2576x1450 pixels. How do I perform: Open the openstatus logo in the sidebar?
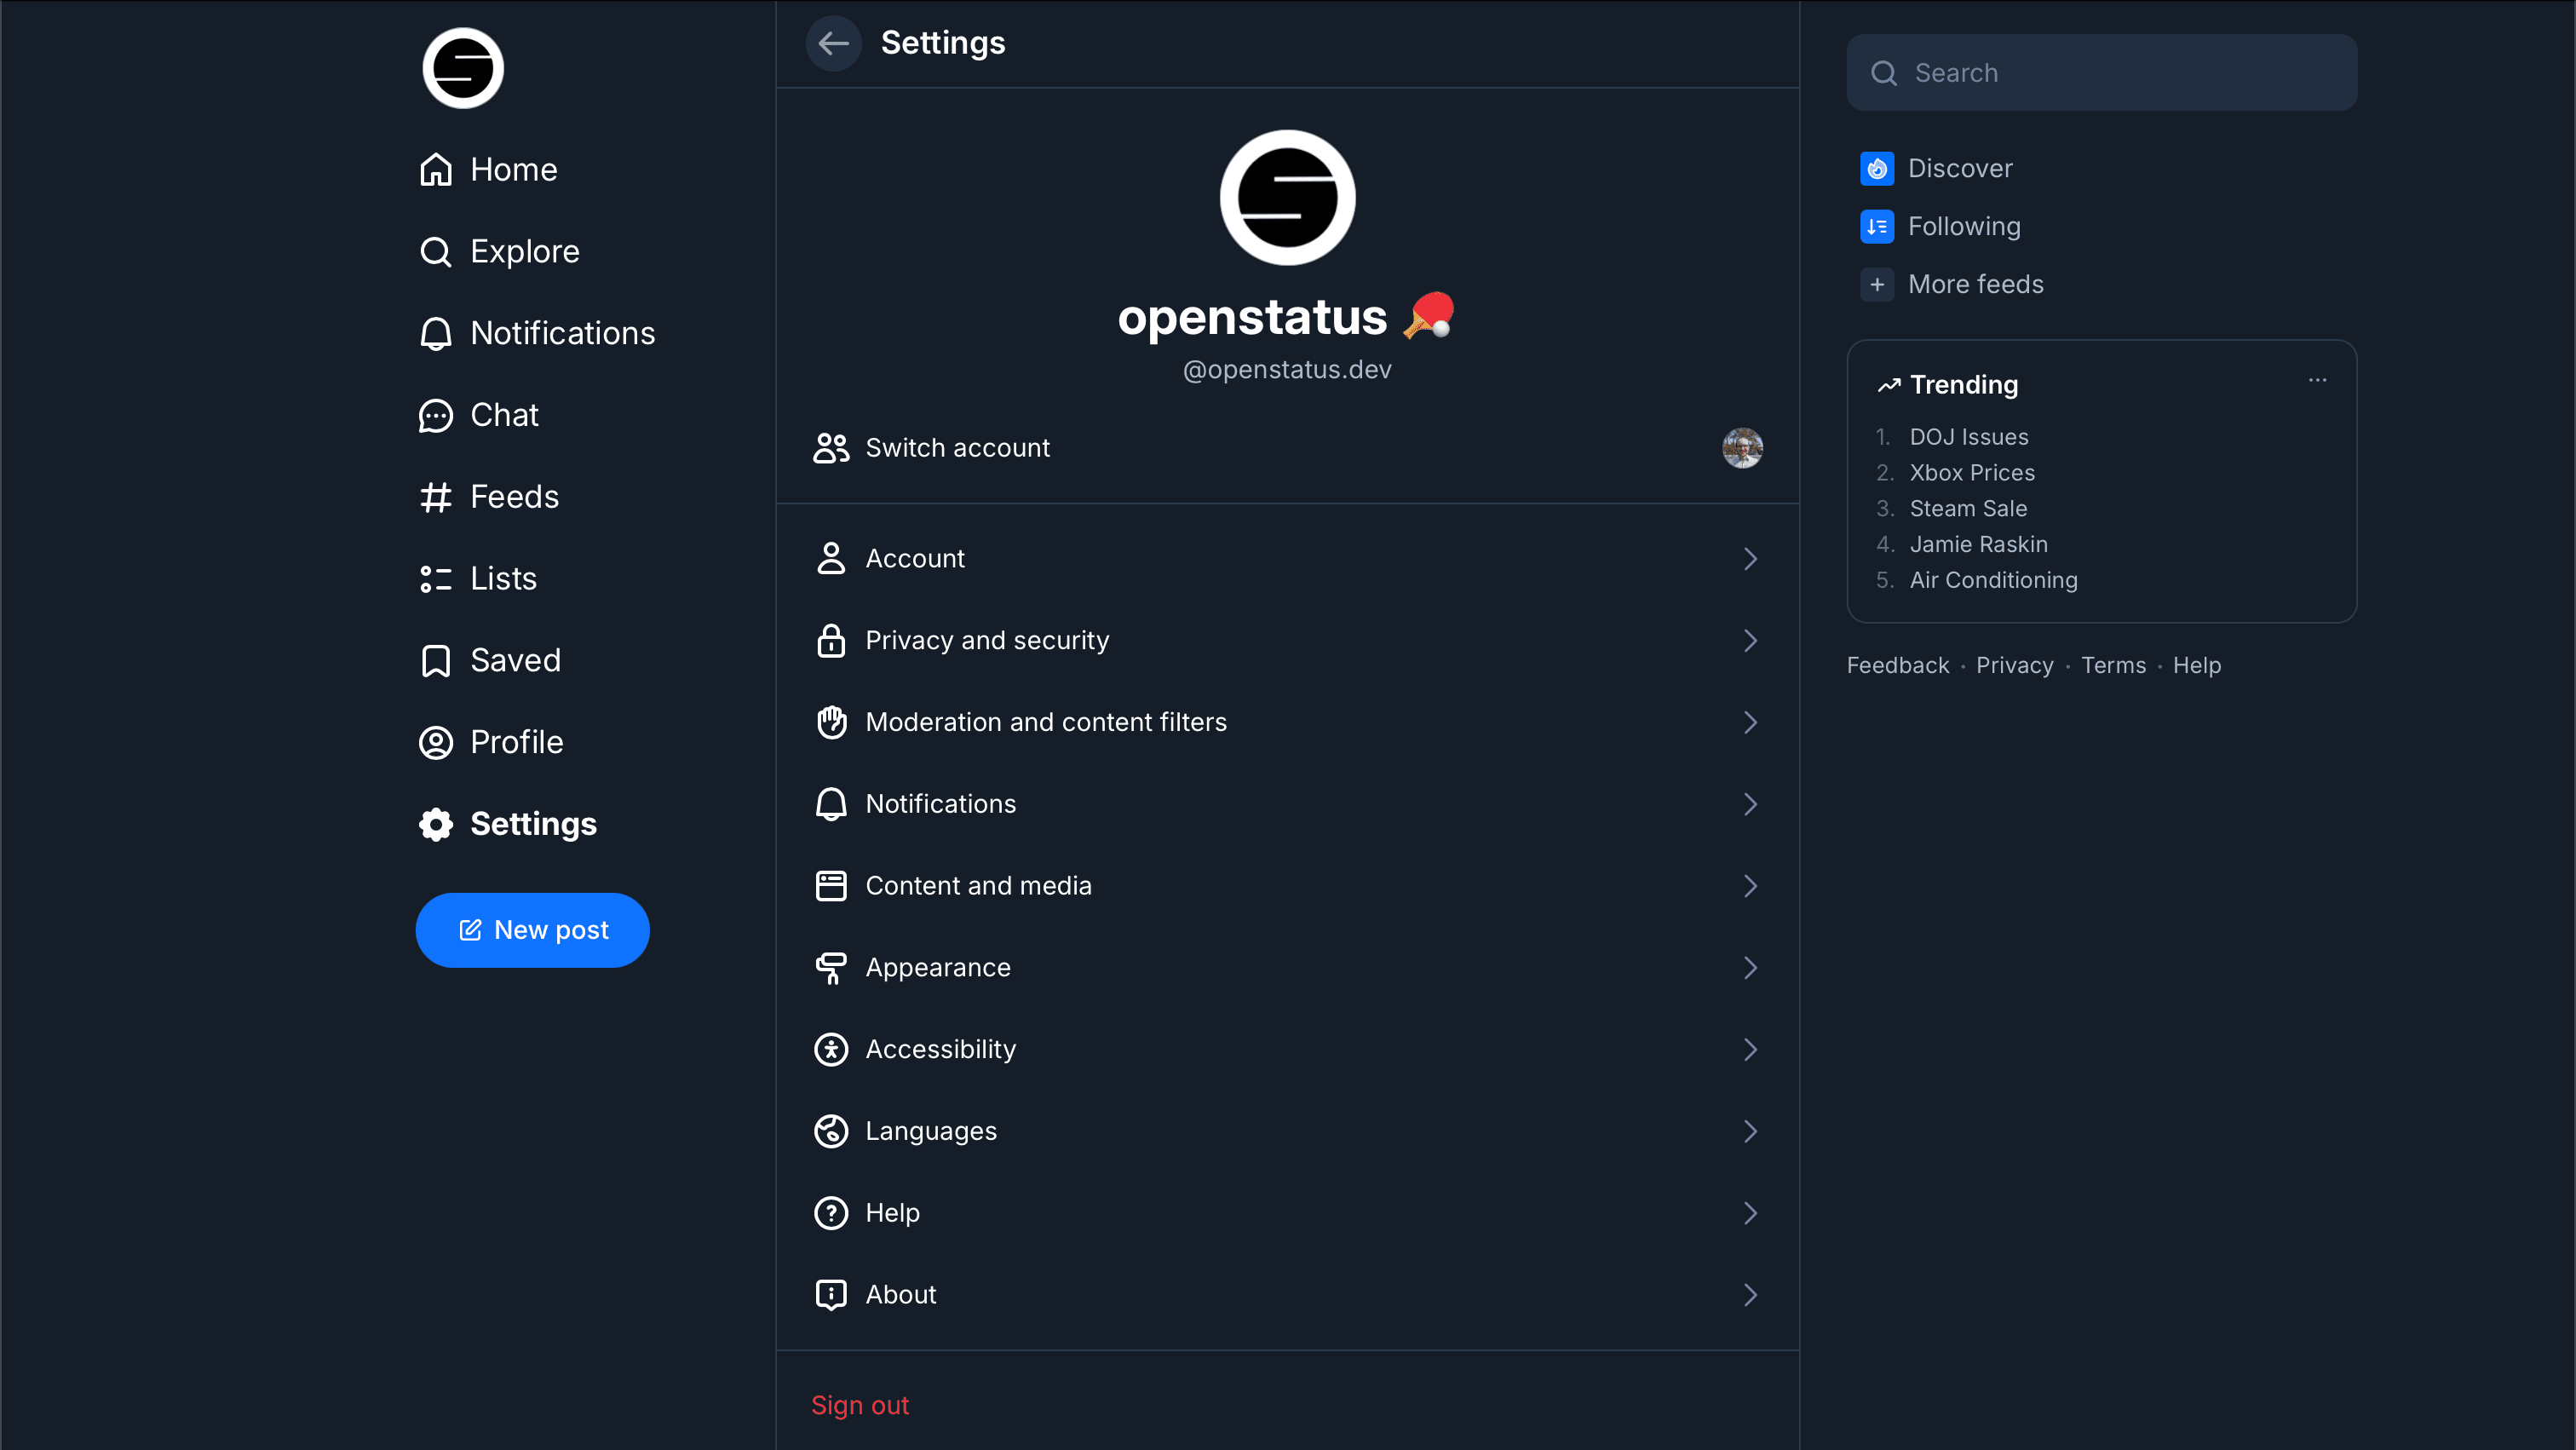(x=463, y=68)
